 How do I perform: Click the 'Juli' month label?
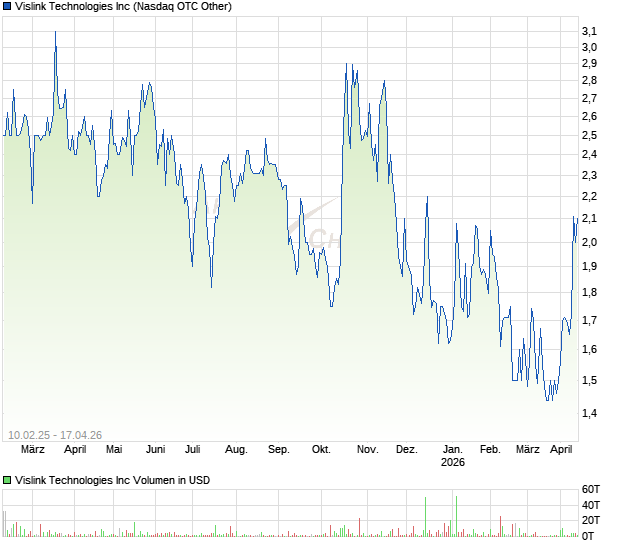[x=193, y=450]
